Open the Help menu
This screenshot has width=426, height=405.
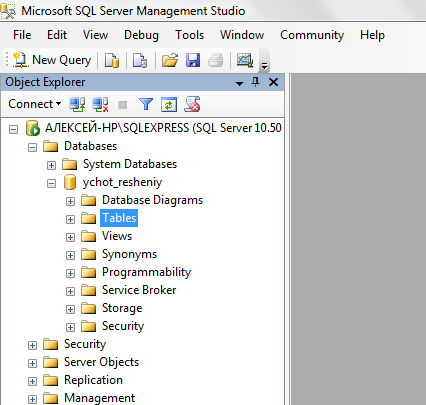pos(372,35)
